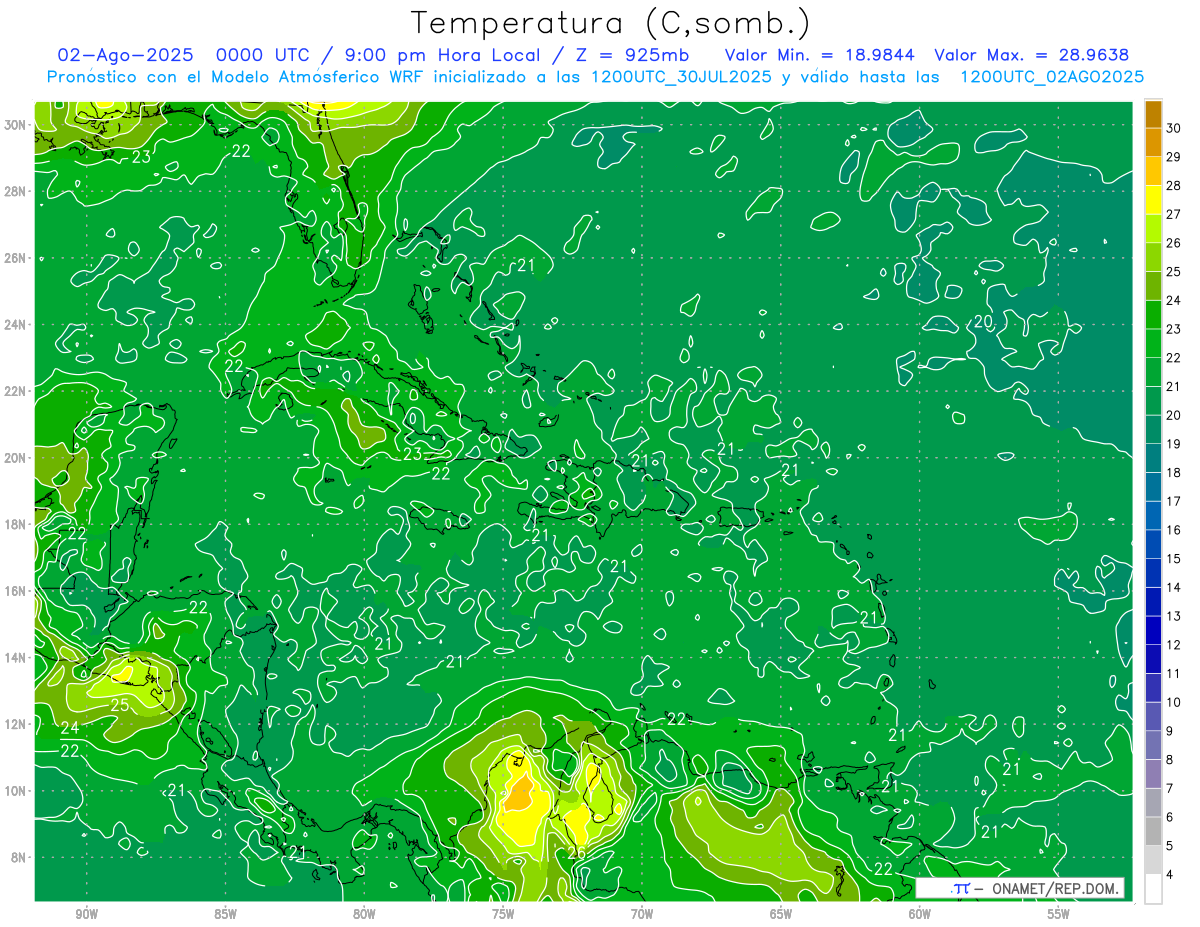Click the colorbar label "7"

(x=1169, y=788)
